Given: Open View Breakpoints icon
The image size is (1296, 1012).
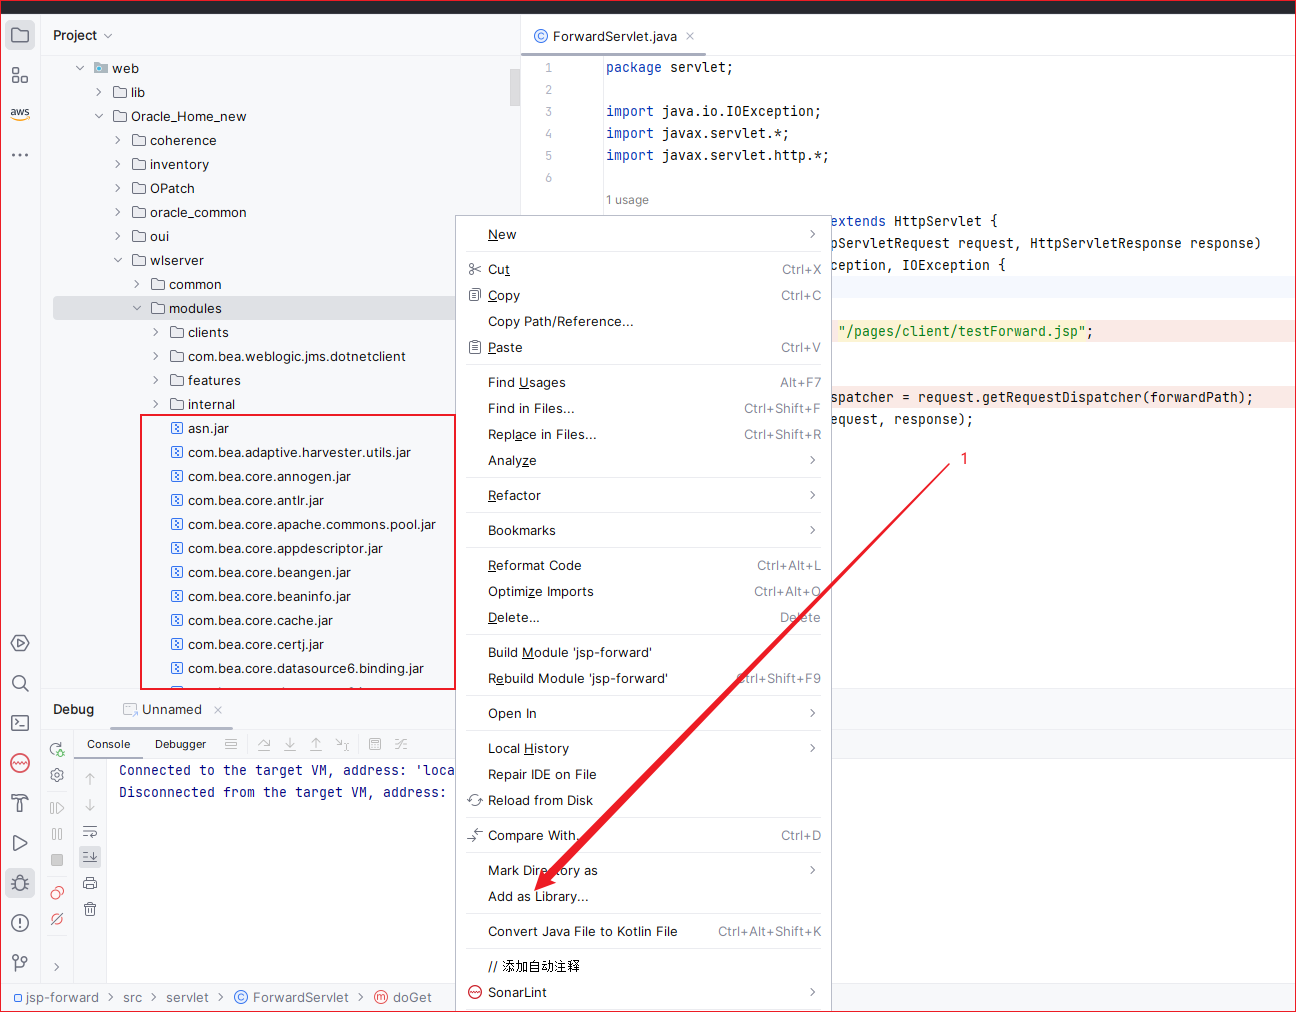Looking at the screenshot, I should 57,893.
